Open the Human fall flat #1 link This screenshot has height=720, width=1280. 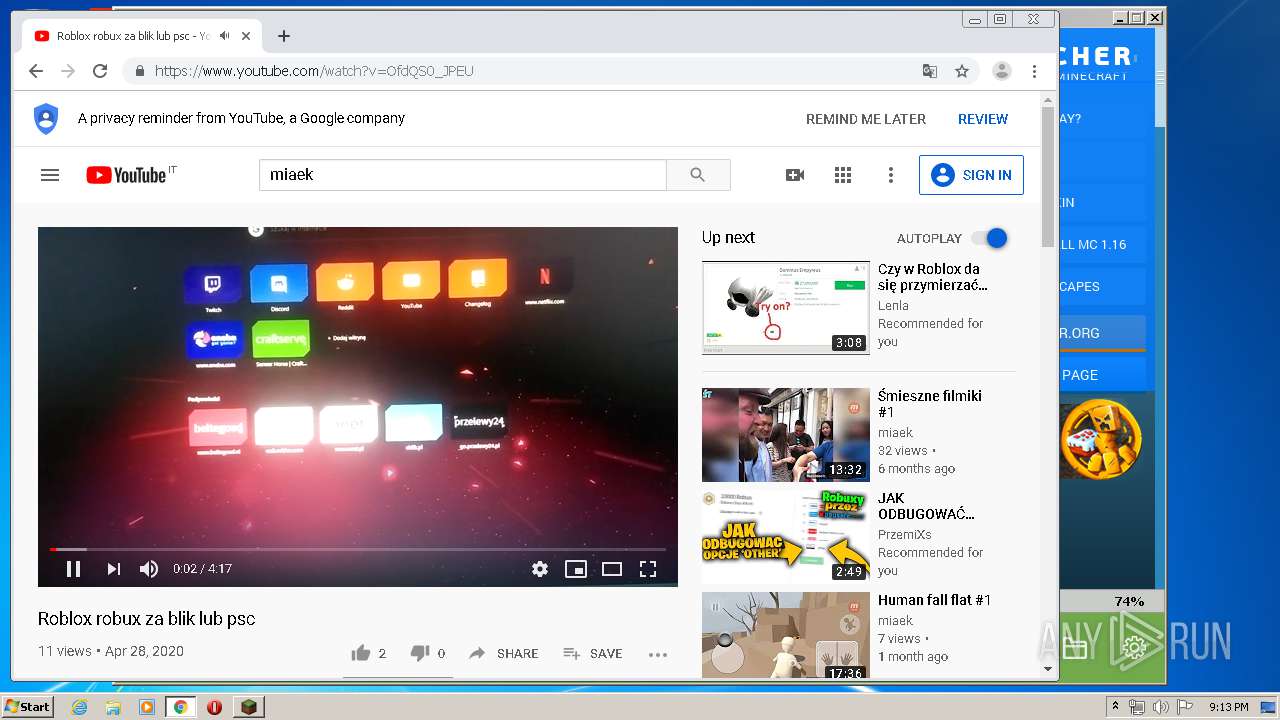934,600
